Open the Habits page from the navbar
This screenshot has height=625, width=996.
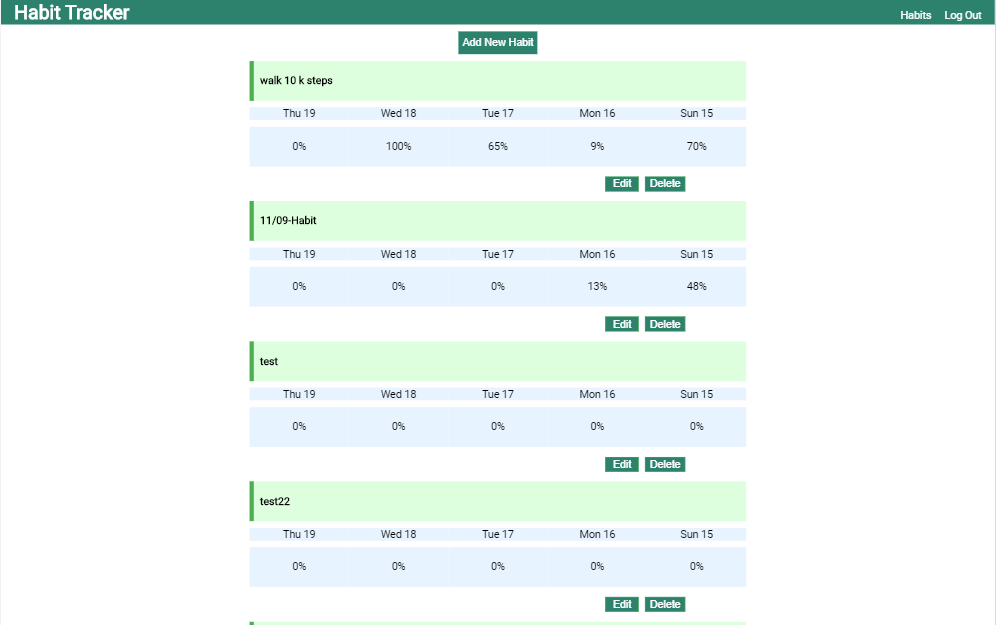[x=915, y=15]
